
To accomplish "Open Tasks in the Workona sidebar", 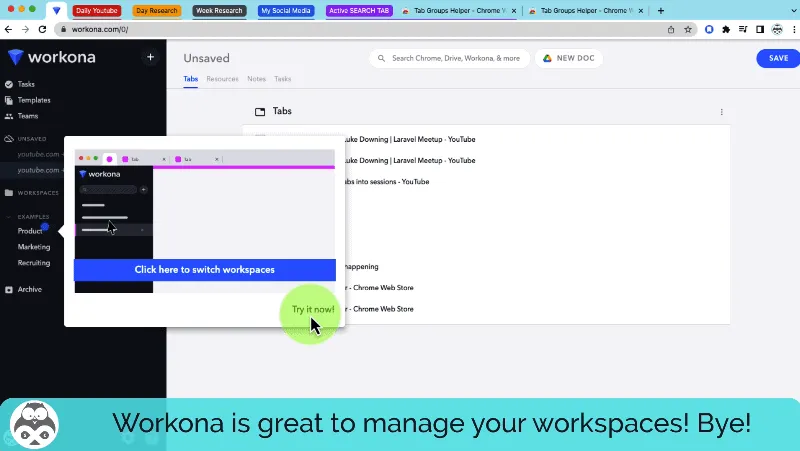I will pyautogui.click(x=26, y=84).
